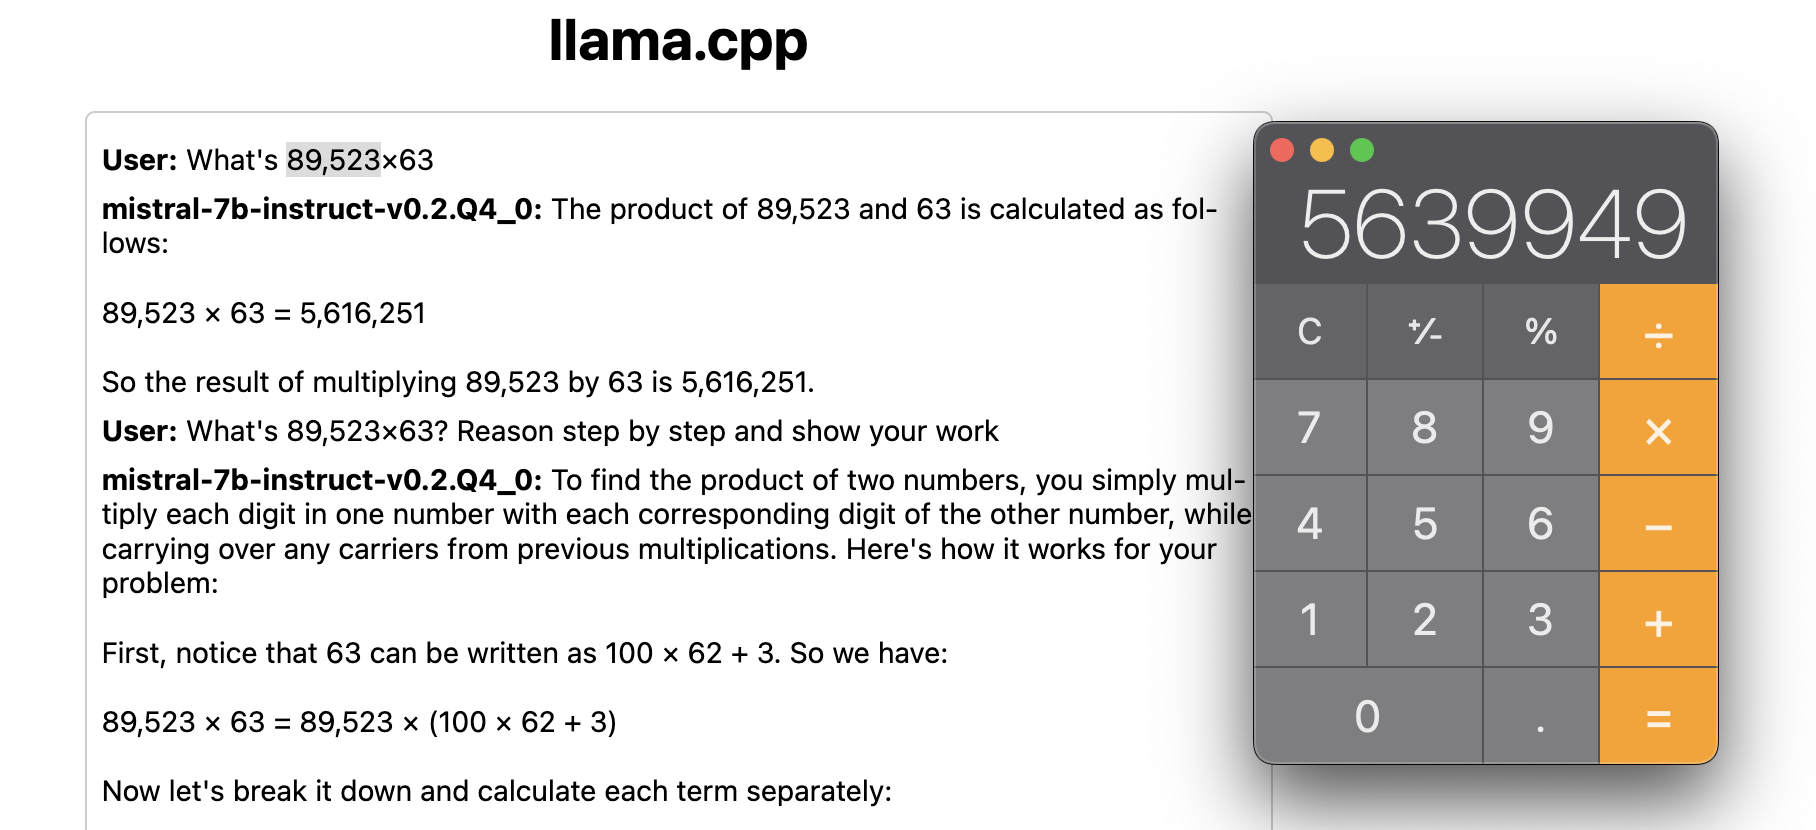Image resolution: width=1816 pixels, height=830 pixels.
Task: Click the 7 key on the calculator
Action: (1310, 428)
